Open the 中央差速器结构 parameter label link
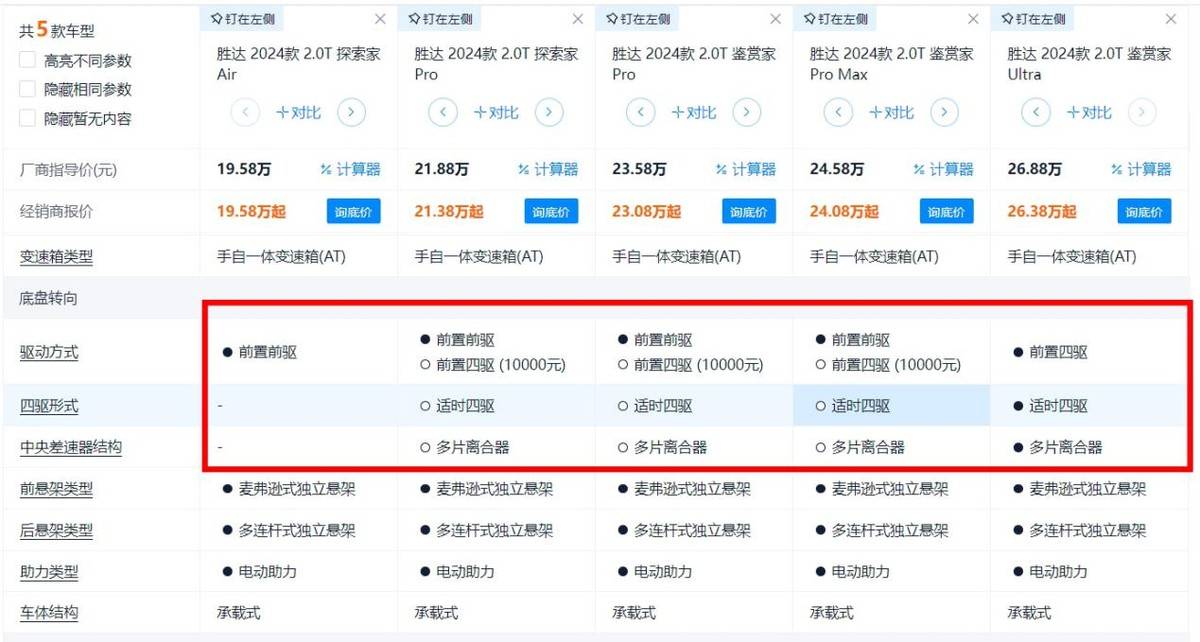The image size is (1200, 642). (x=71, y=448)
